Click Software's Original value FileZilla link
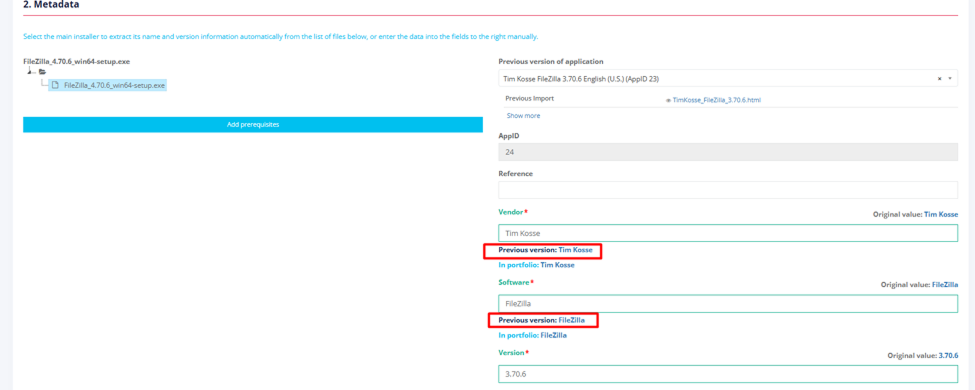This screenshot has height=390, width=975. (x=945, y=285)
